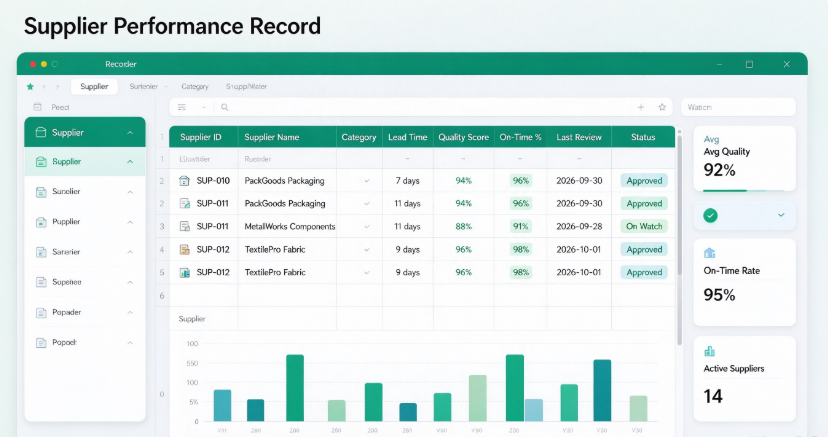Expand the Popoel sidebar chevron
This screenshot has width=828, height=437.
coord(130,343)
